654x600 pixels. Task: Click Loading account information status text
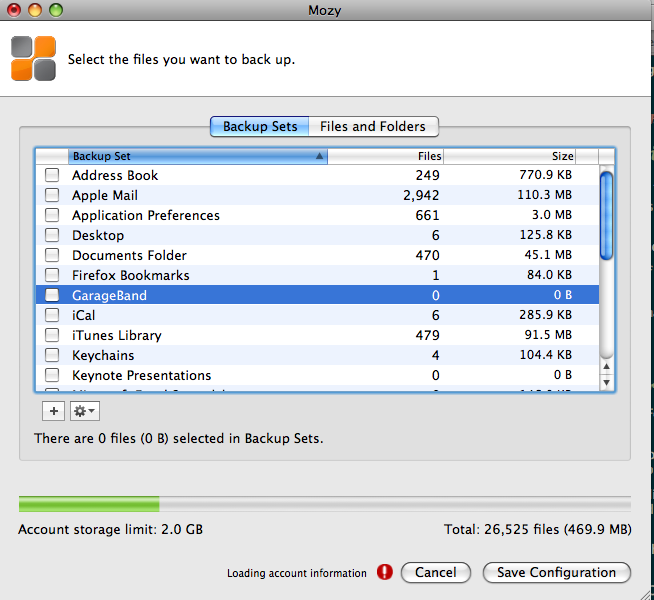(297, 573)
